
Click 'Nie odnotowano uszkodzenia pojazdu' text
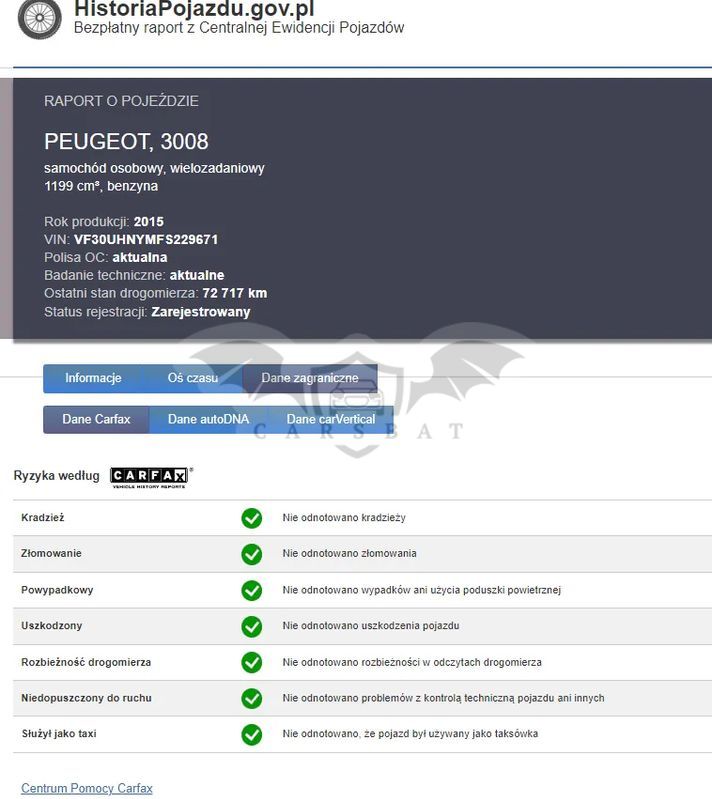(371, 626)
